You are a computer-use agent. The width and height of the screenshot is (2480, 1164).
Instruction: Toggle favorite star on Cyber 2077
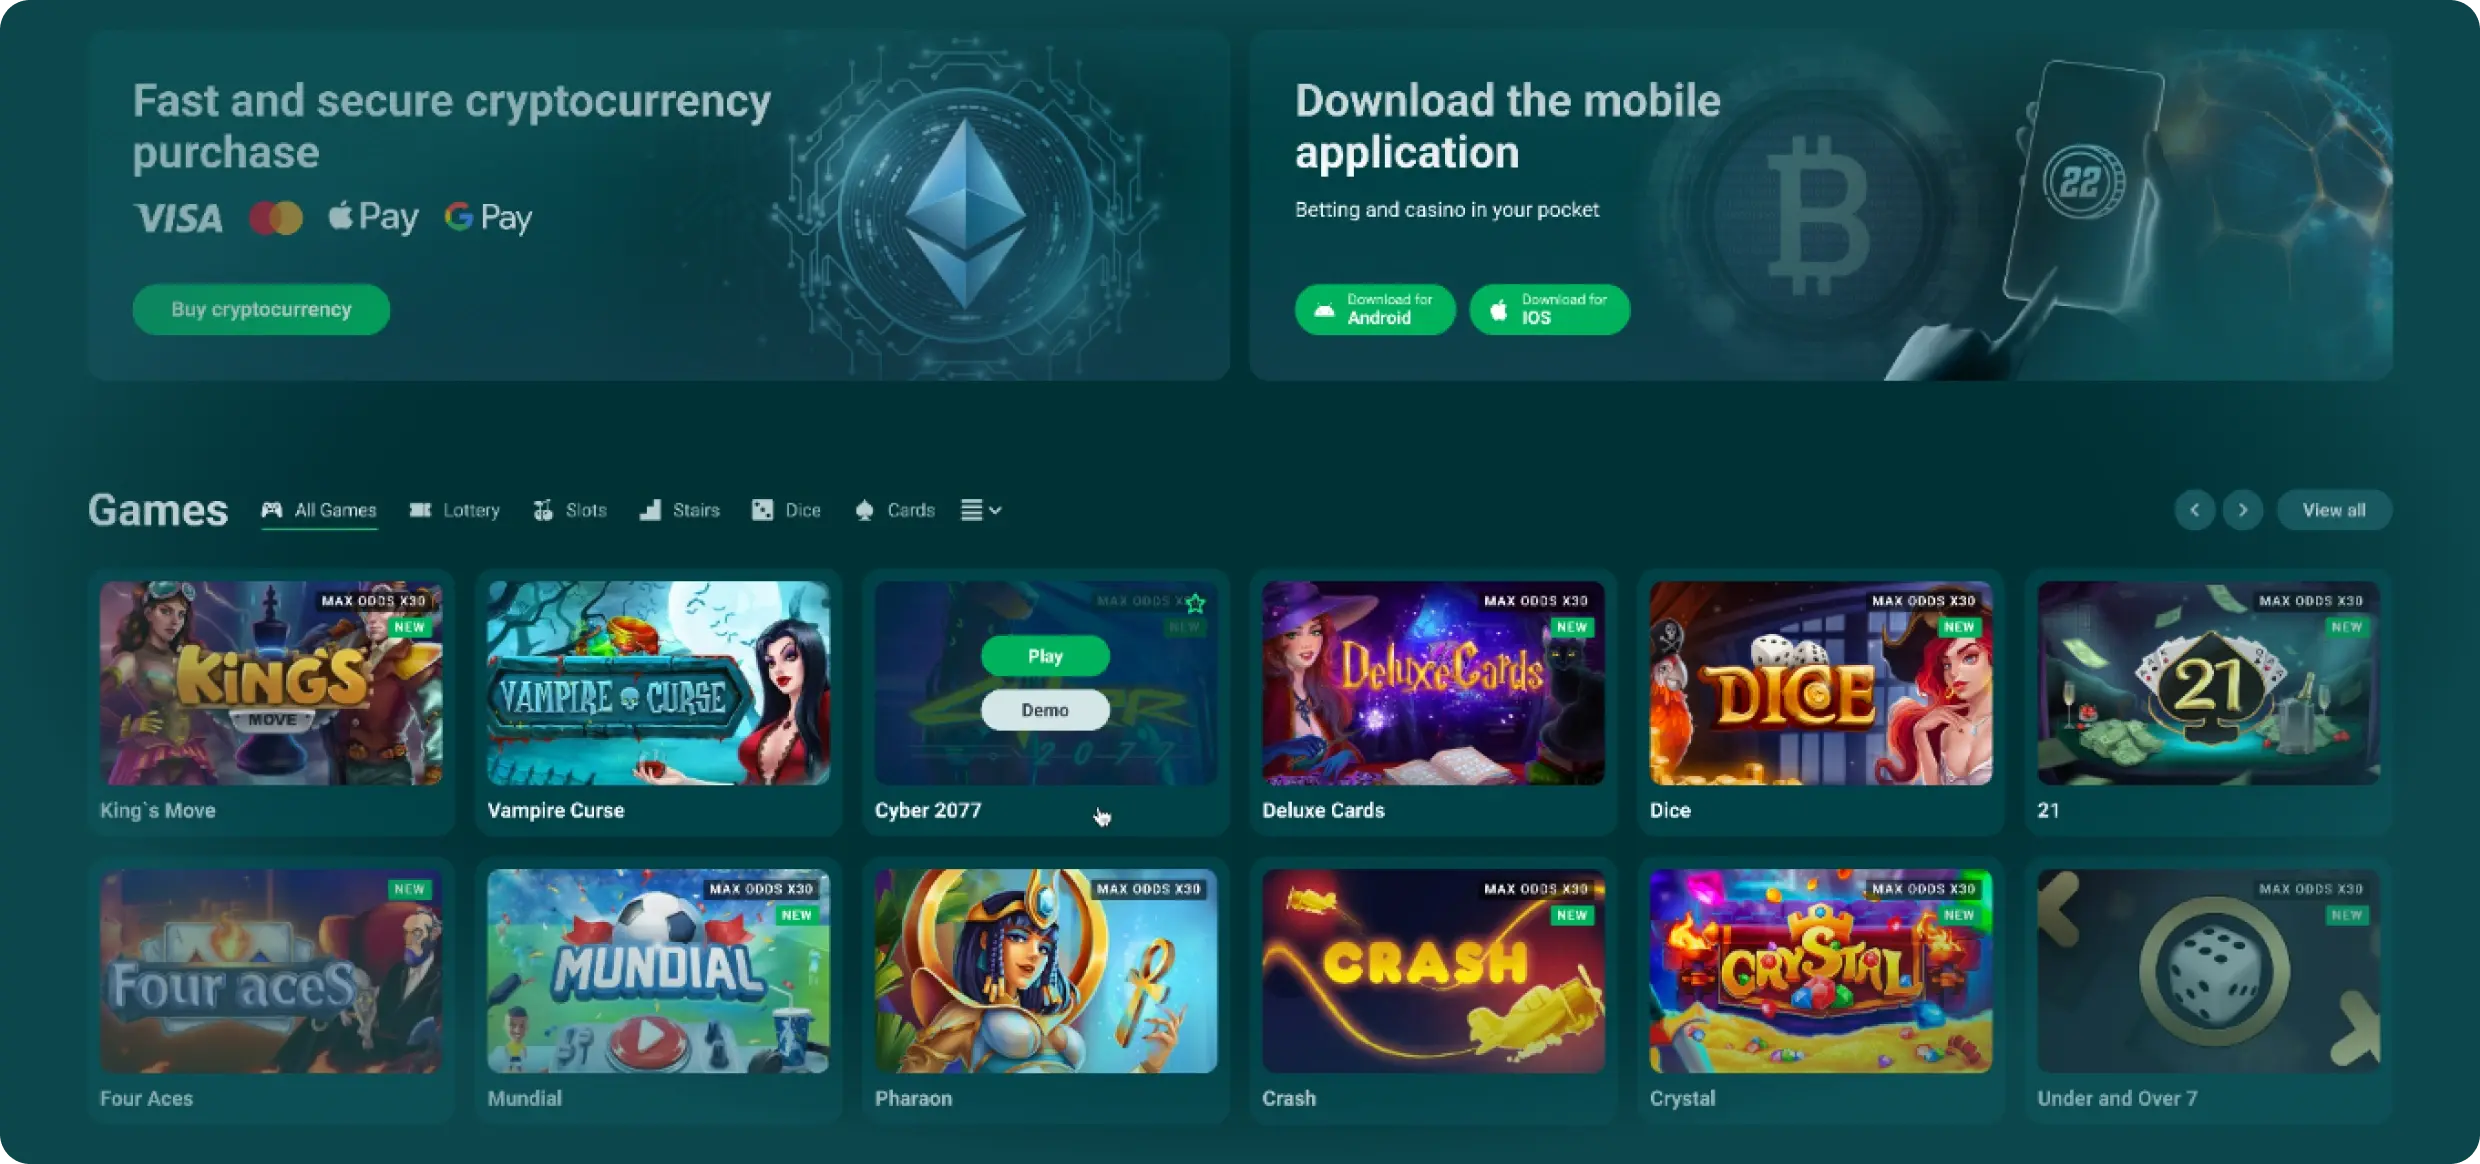[1195, 603]
